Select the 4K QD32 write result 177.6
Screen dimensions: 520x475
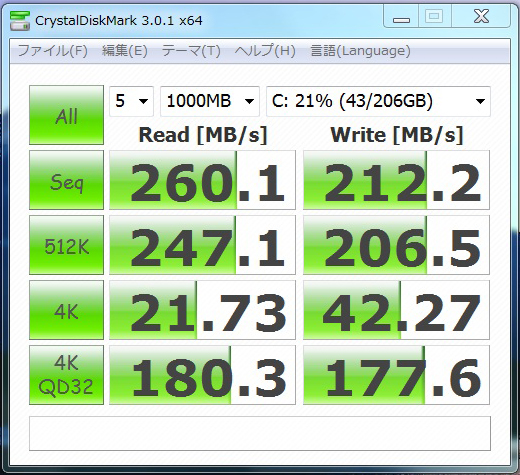tap(396, 375)
